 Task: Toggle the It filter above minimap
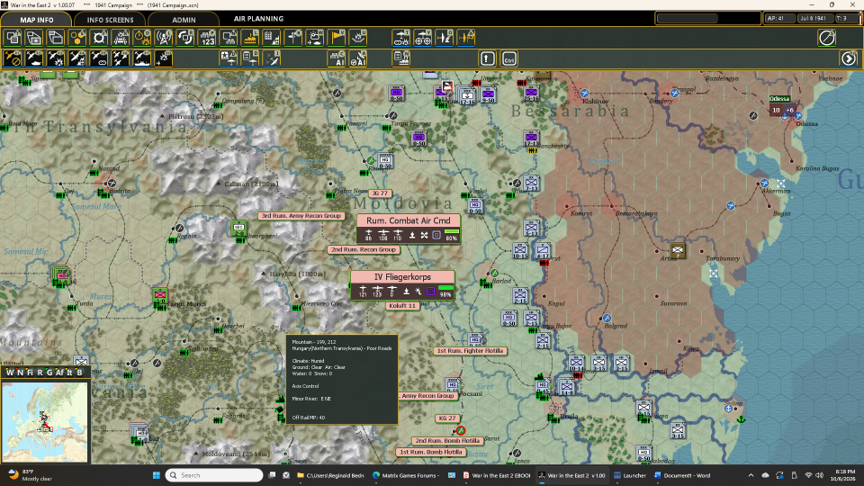click(x=69, y=372)
